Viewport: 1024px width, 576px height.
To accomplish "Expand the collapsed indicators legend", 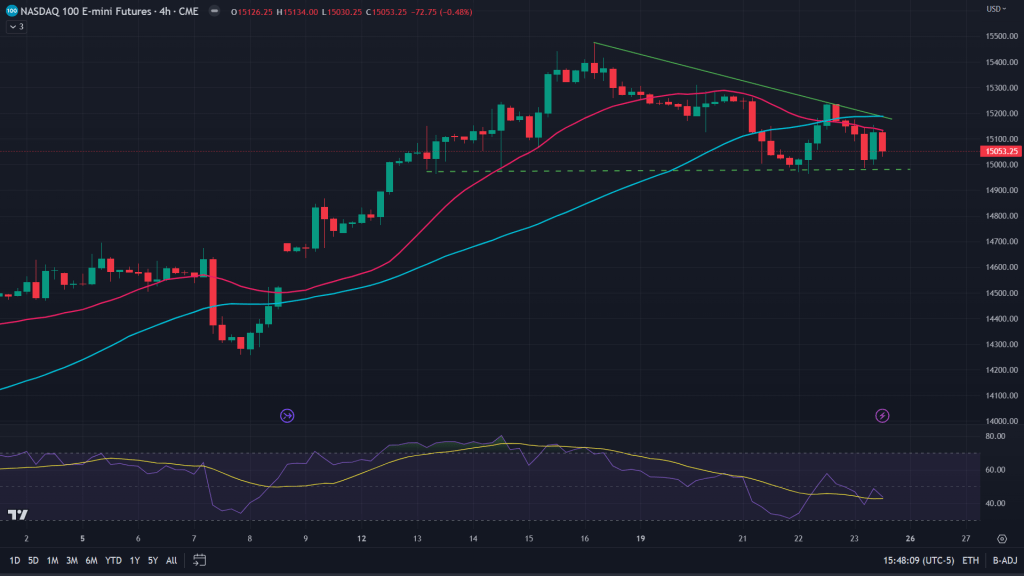I will point(15,27).
